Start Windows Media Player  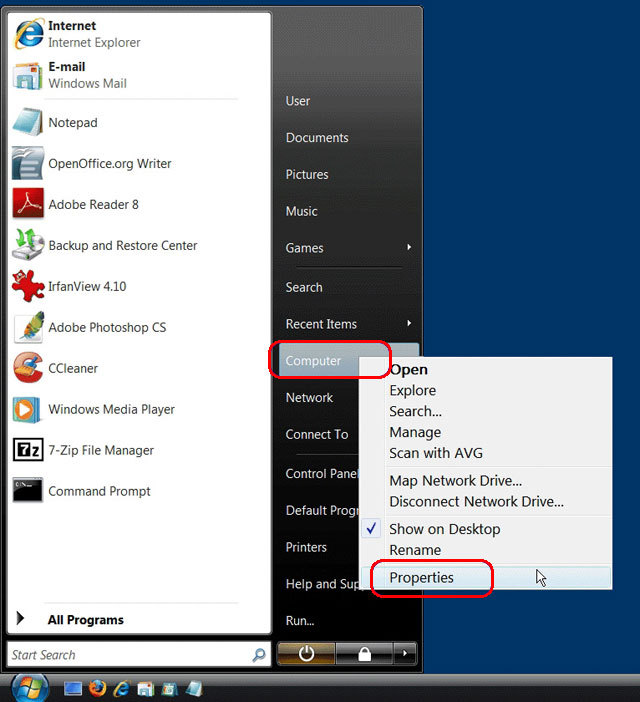(x=111, y=409)
